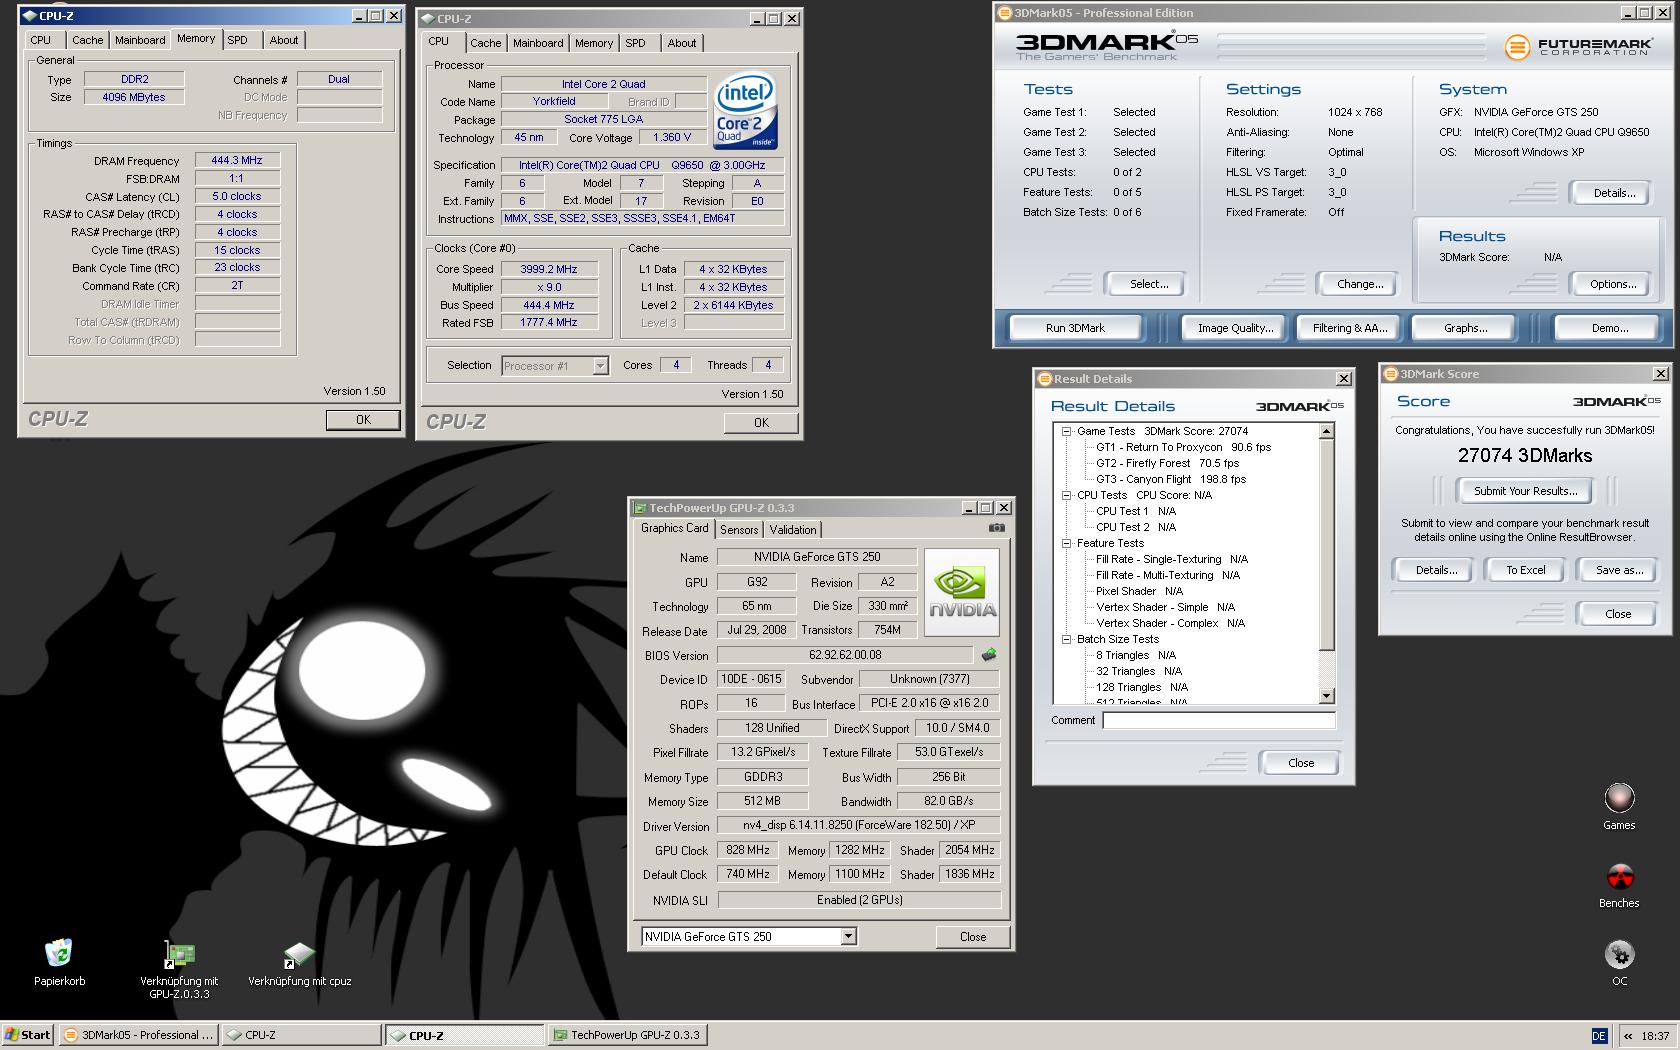Screen dimensions: 1680x1050
Task: Click the NVIDIA logo in GPU-Z
Action: [x=962, y=592]
